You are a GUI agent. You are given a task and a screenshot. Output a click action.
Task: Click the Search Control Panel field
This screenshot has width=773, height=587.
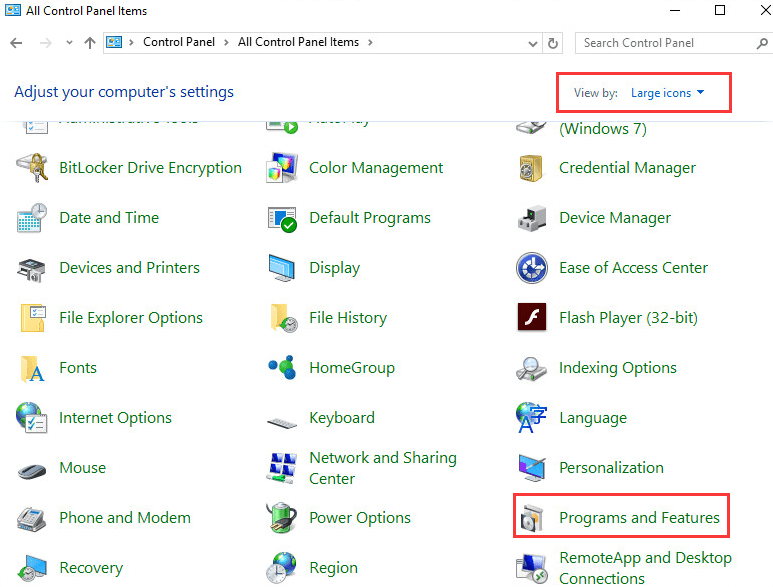(x=663, y=43)
